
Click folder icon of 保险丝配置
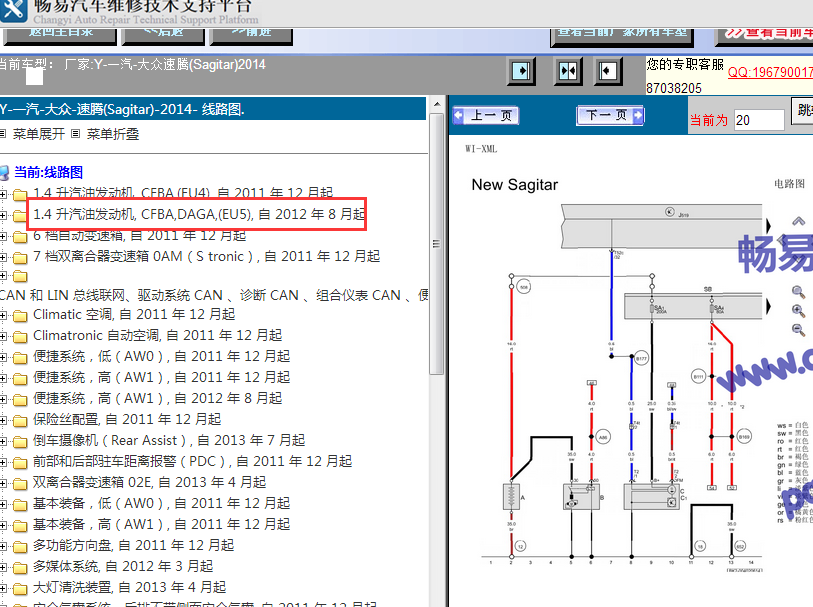pos(20,420)
